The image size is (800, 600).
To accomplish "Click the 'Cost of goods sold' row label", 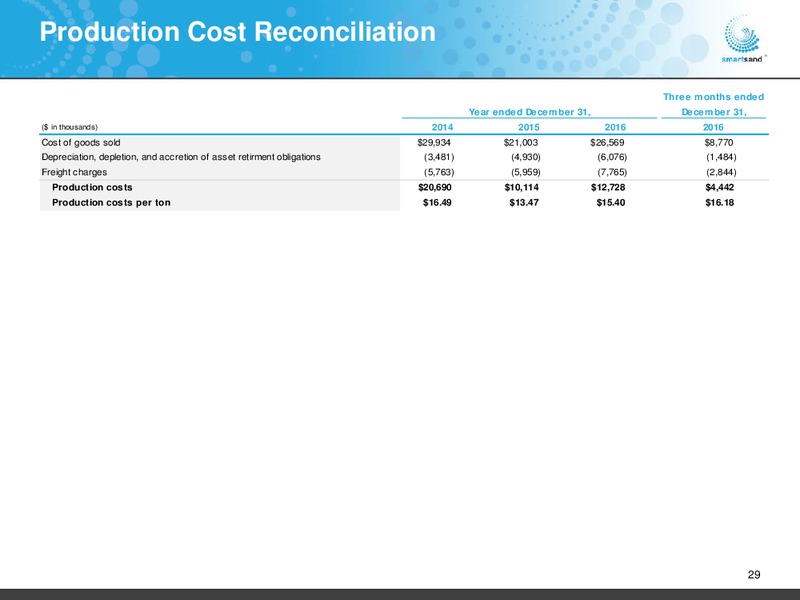I will (81, 142).
